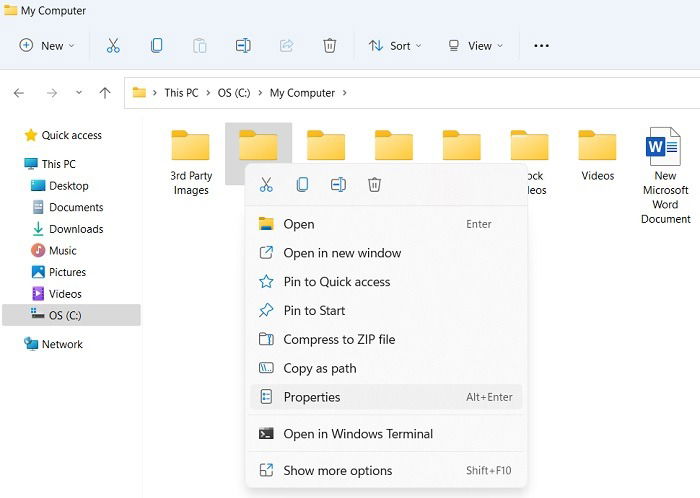Click the Delete trash icon in context menu

point(374,184)
